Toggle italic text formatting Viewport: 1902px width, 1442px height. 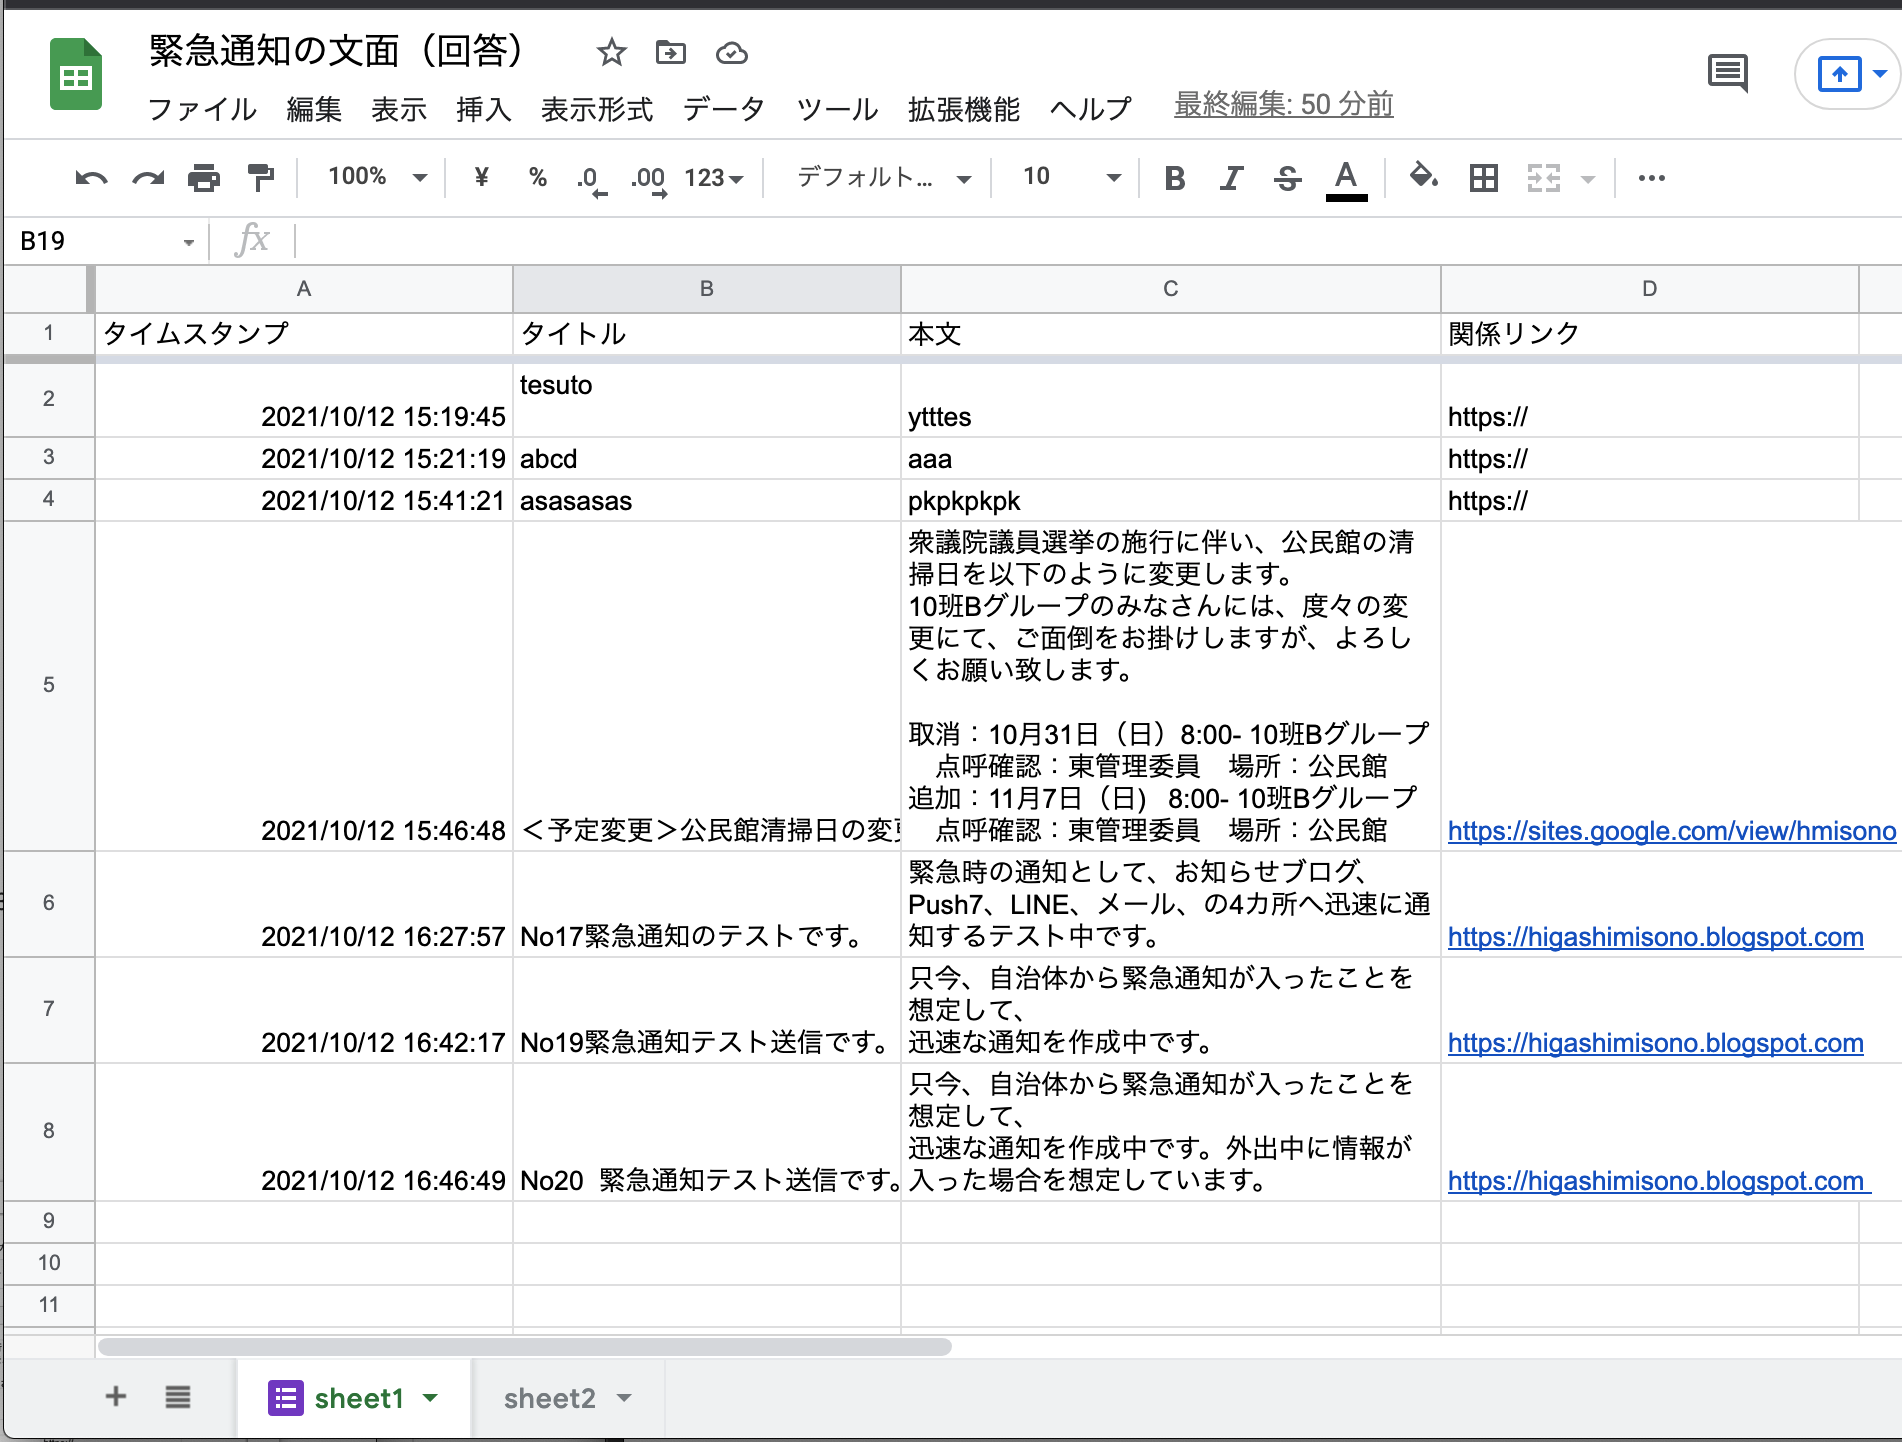tap(1231, 178)
